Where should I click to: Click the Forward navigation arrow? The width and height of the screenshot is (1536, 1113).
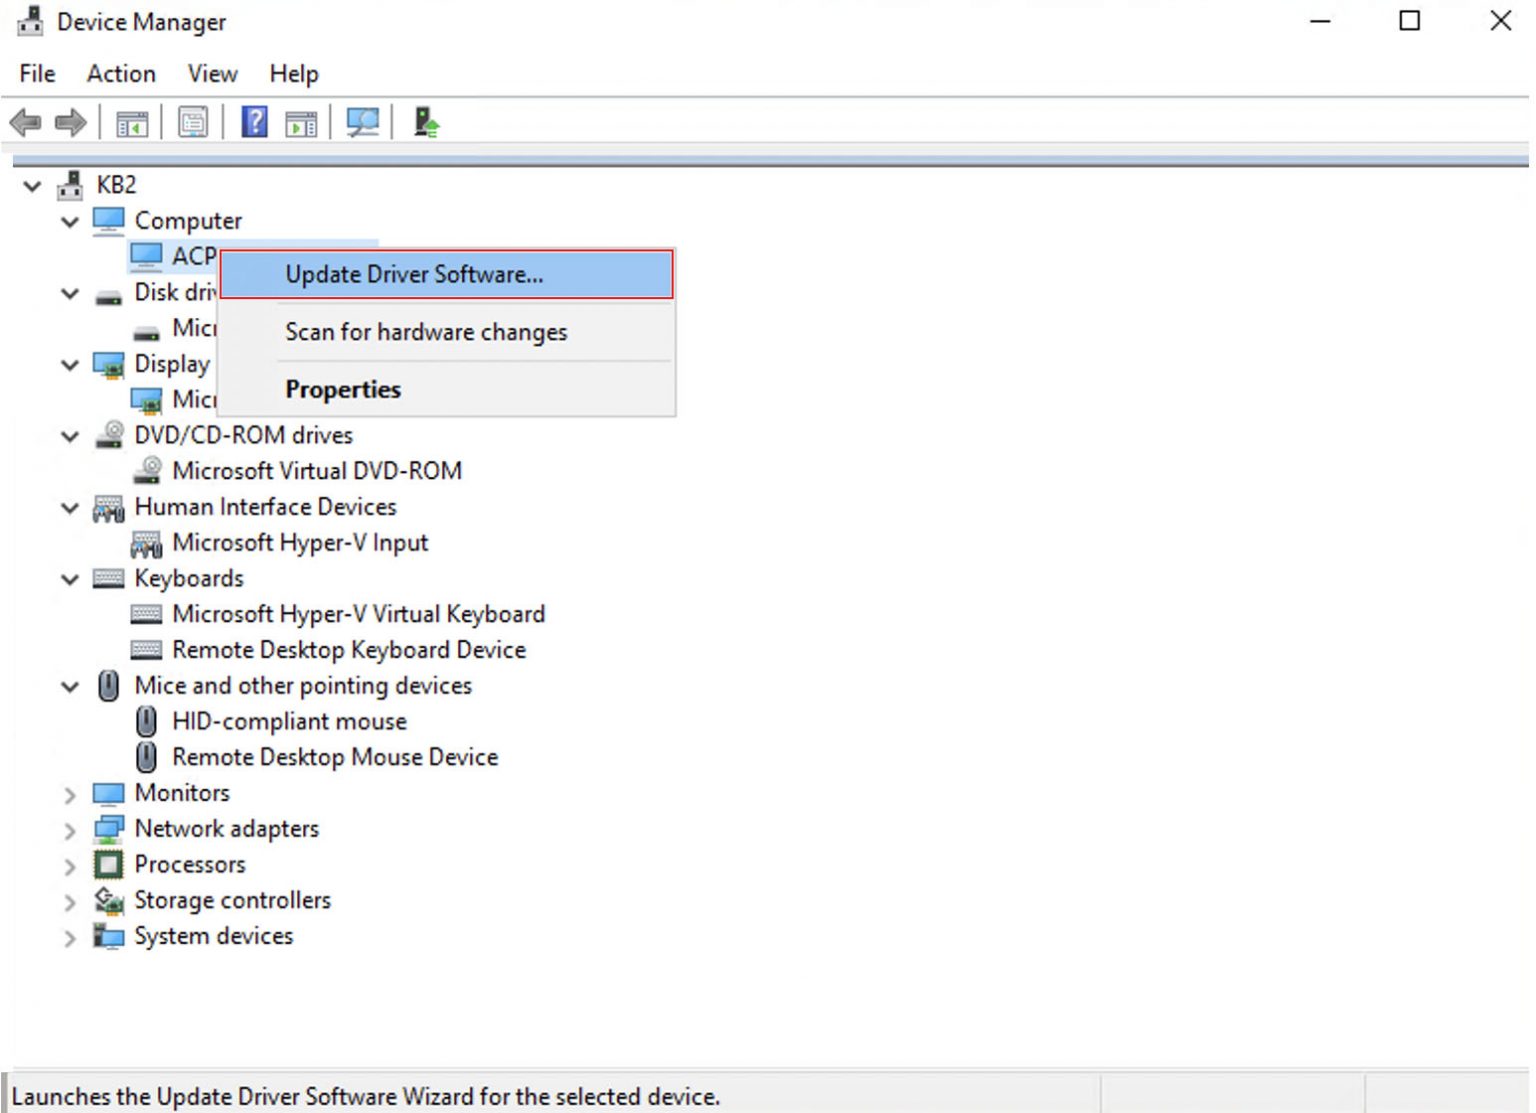[71, 122]
